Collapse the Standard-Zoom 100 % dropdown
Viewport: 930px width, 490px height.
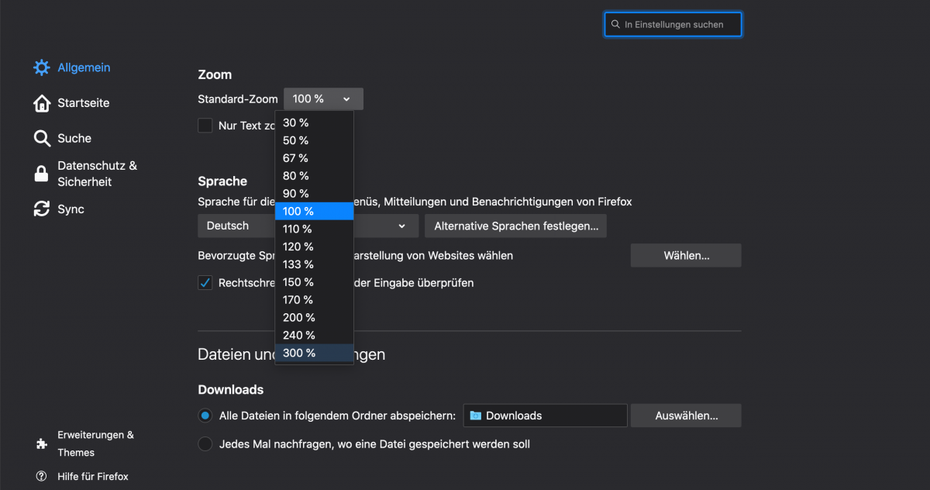(x=323, y=99)
